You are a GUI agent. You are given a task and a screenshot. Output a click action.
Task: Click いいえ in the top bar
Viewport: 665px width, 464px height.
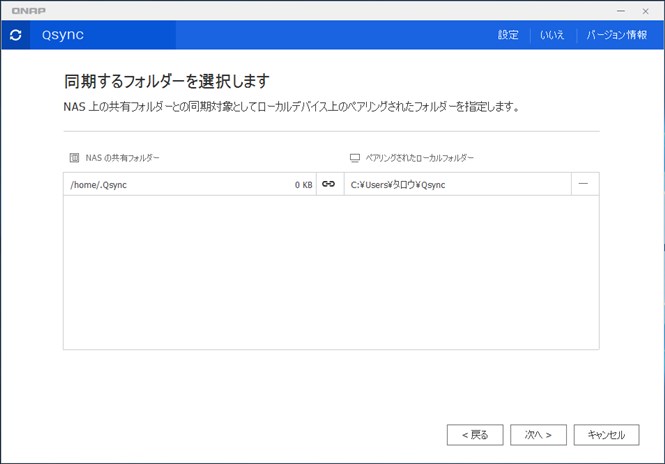[552, 35]
